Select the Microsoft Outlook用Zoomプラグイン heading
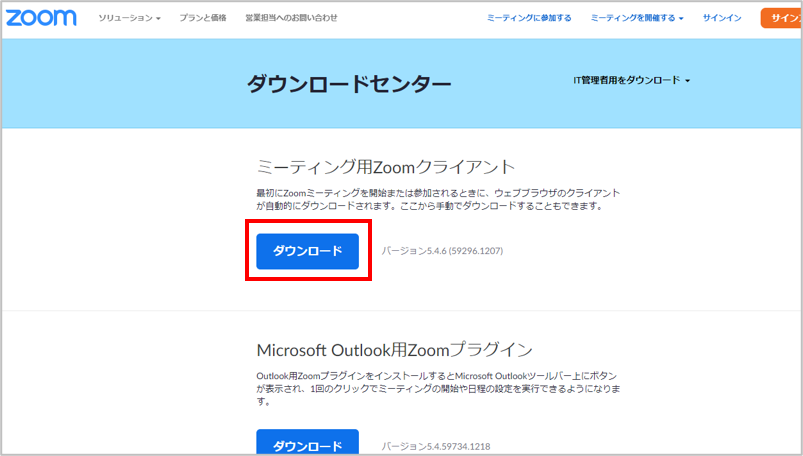The width and height of the screenshot is (803, 456). click(394, 349)
